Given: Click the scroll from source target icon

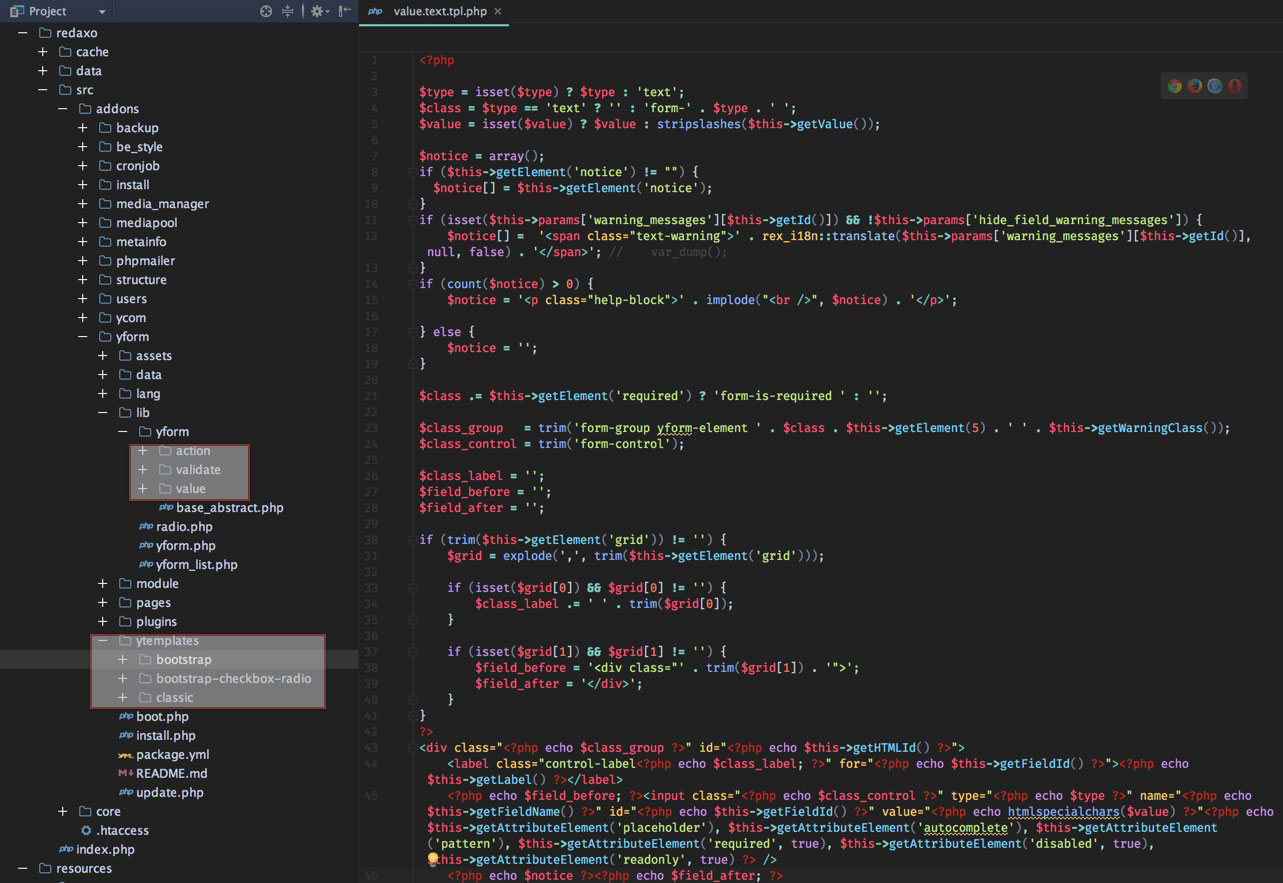Looking at the screenshot, I should [266, 11].
